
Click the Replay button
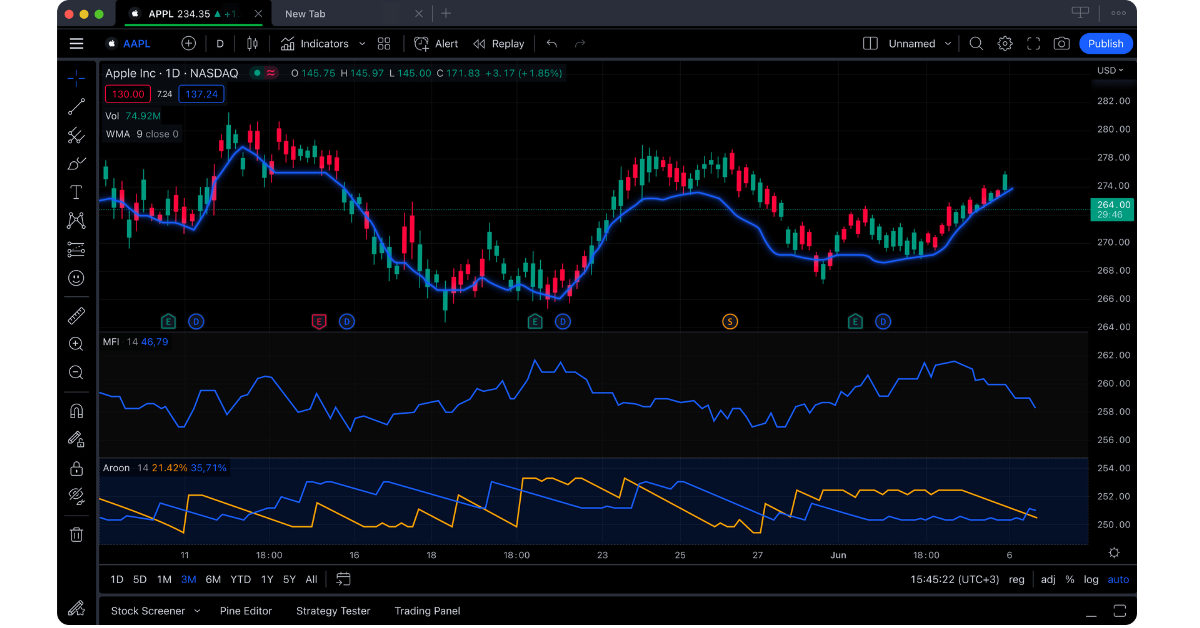[x=499, y=44]
